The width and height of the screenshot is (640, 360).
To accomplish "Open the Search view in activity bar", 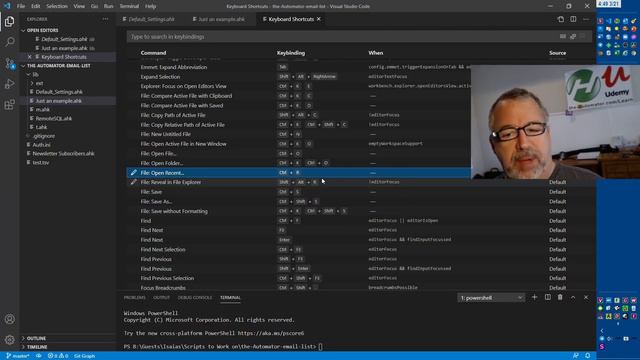I will tap(9, 42).
